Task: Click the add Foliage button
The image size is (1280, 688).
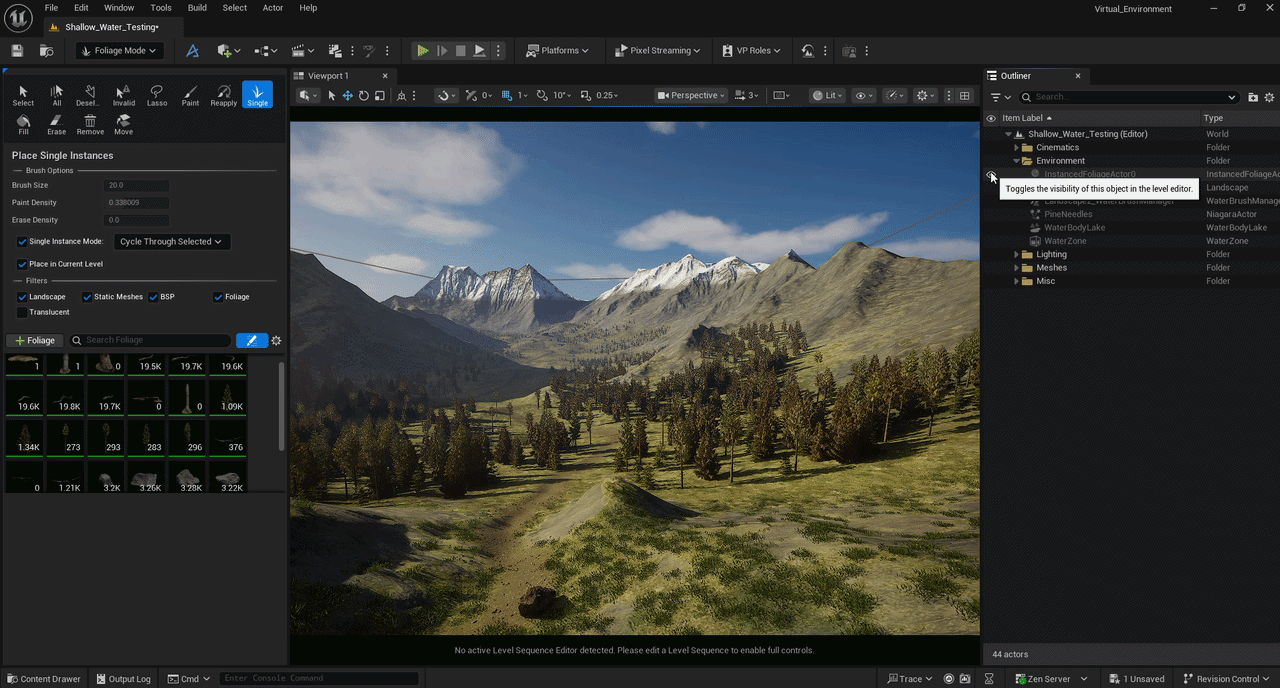Action: [35, 341]
